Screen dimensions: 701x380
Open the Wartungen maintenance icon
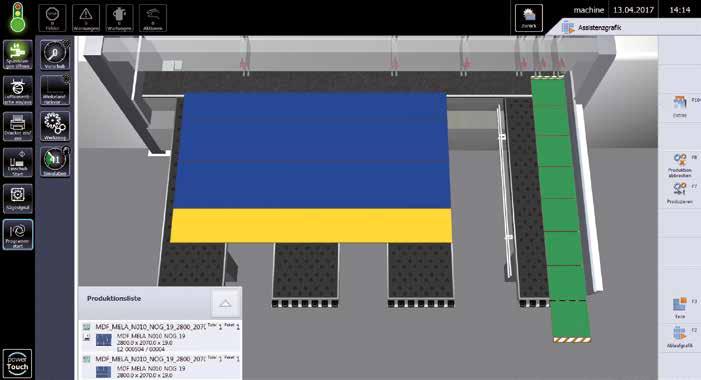point(119,18)
